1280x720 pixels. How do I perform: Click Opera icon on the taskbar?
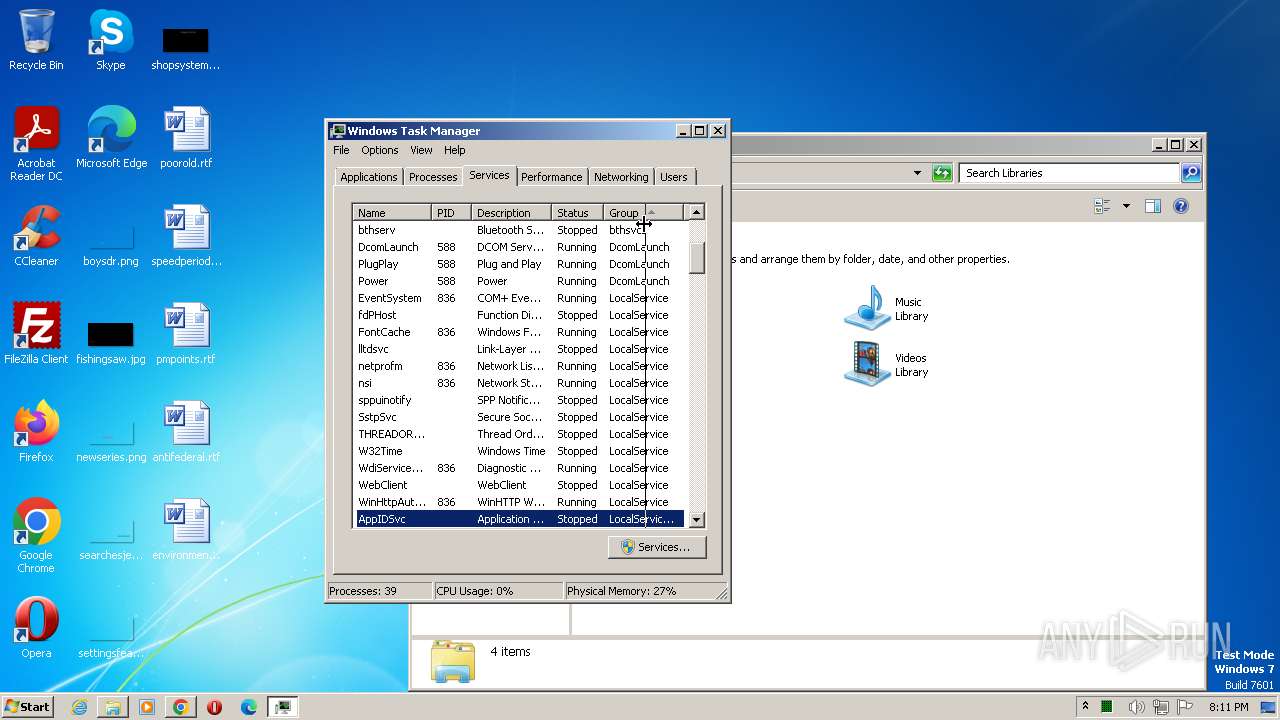[x=214, y=707]
